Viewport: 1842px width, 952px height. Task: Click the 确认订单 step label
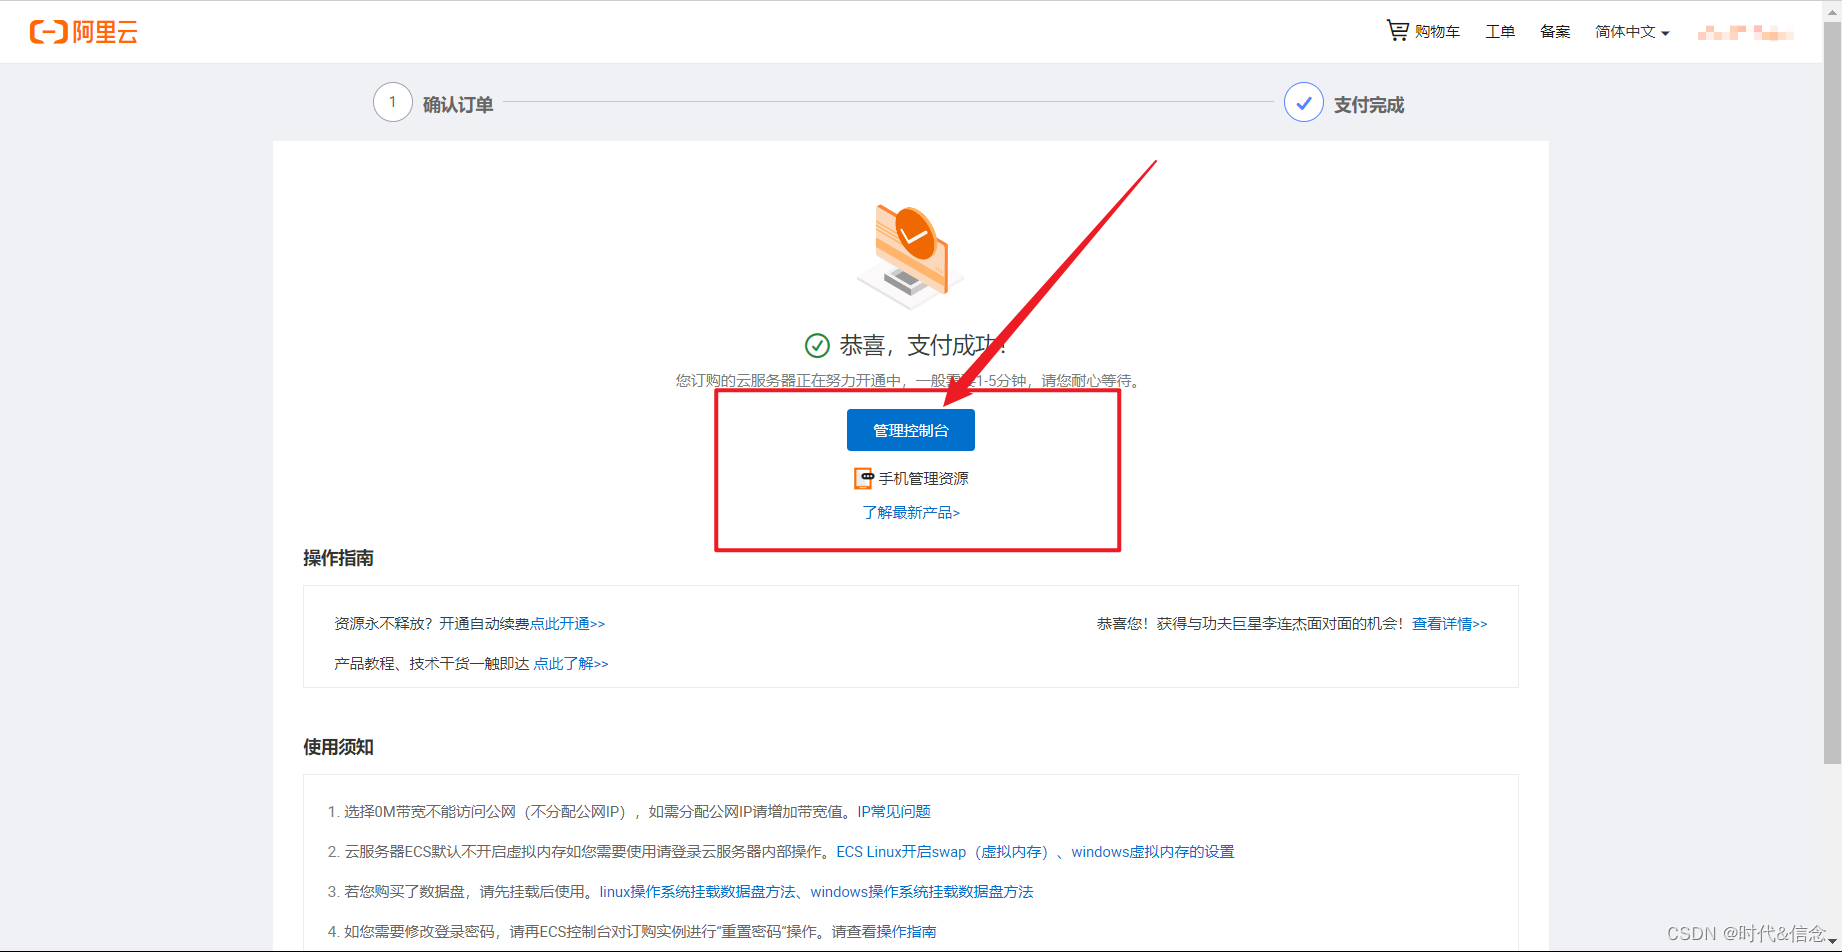point(458,105)
